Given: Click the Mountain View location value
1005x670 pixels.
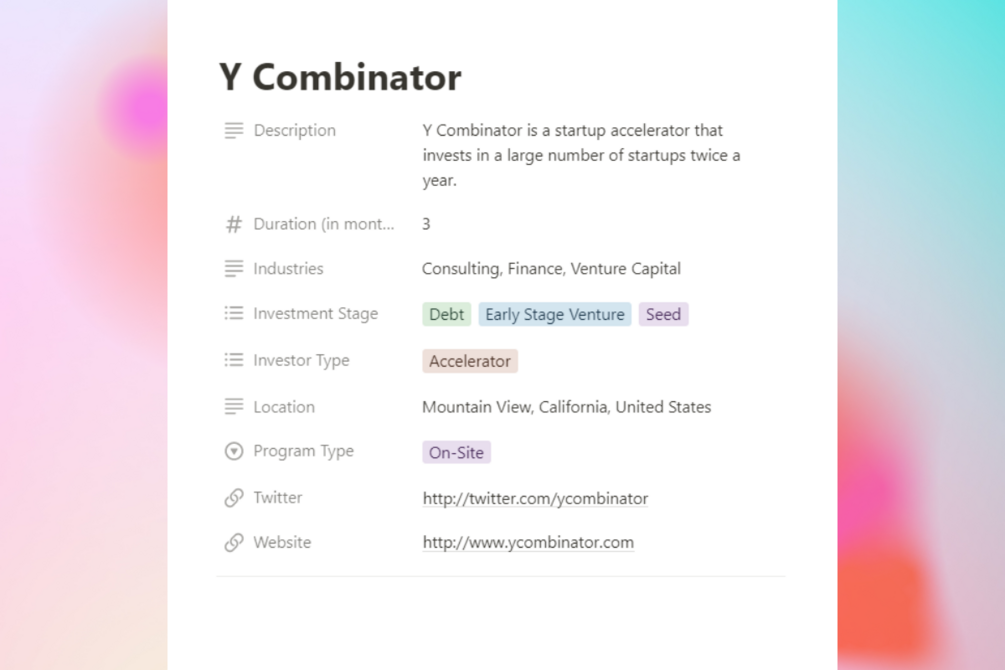Looking at the screenshot, I should [x=566, y=407].
